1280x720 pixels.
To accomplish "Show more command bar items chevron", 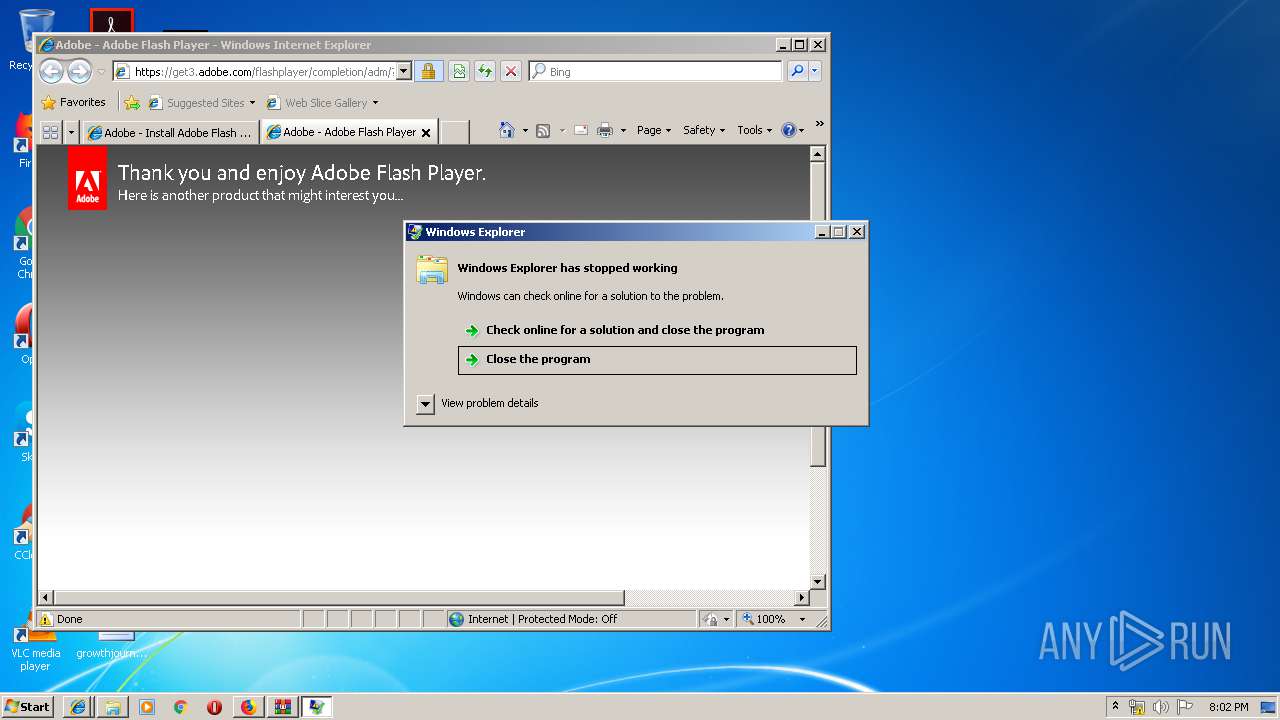I will pos(819,124).
